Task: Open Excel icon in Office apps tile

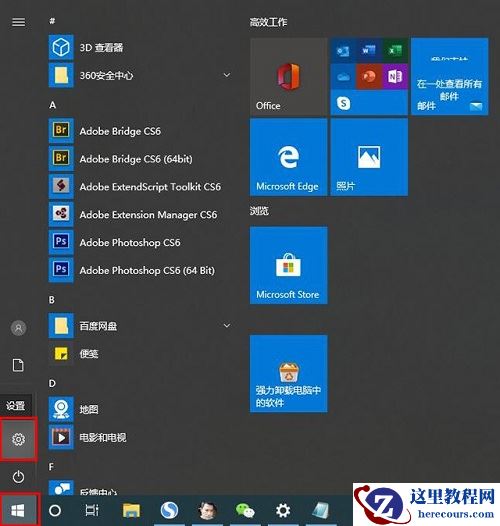Action: [395, 50]
